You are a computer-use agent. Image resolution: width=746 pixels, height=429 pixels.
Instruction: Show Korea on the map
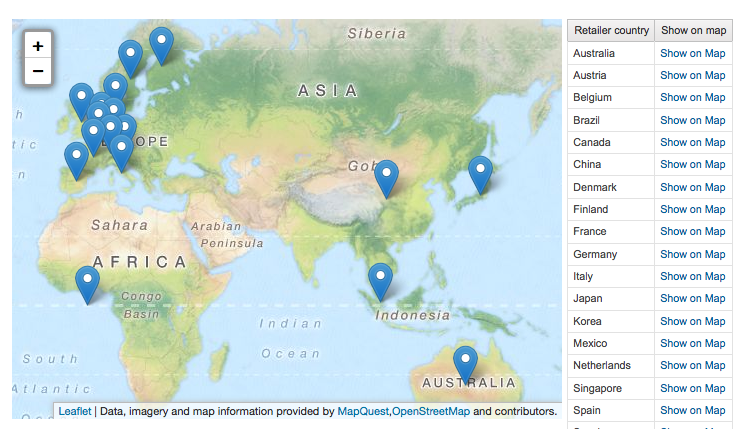[693, 322]
